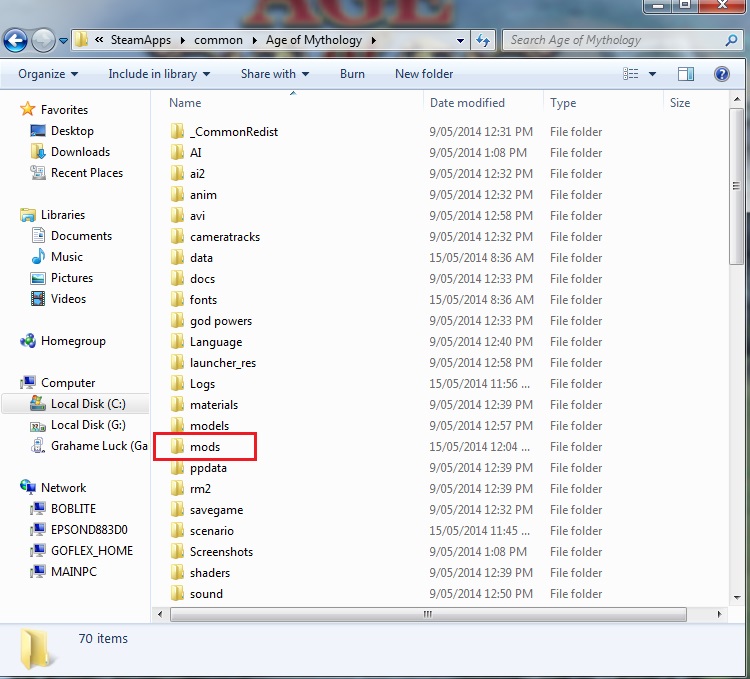750x679 pixels.
Task: Click the Forward navigation arrow button
Action: click(x=43, y=40)
